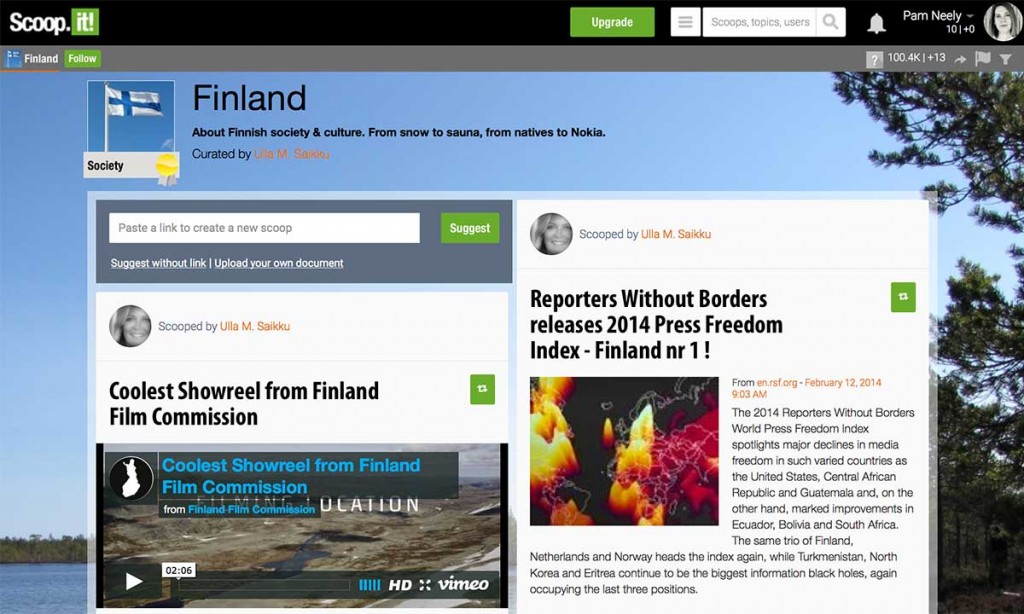Follow the Finland topic
The image size is (1024, 614).
[x=82, y=59]
